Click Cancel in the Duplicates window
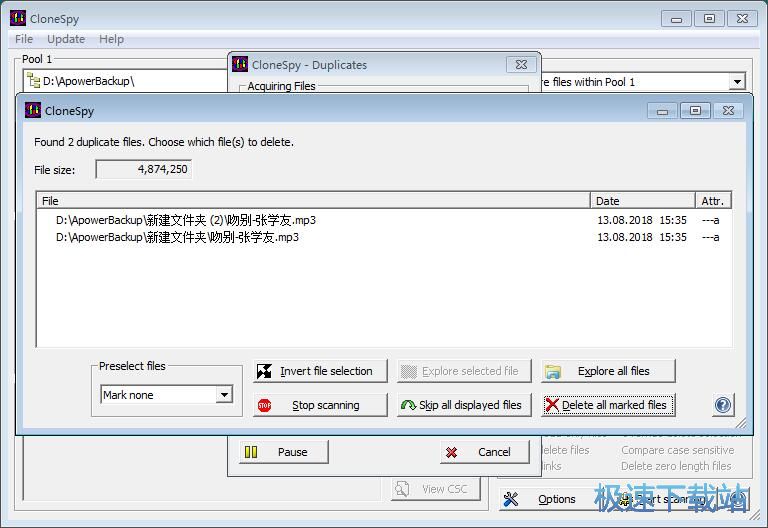This screenshot has height=528, width=768. coord(485,452)
